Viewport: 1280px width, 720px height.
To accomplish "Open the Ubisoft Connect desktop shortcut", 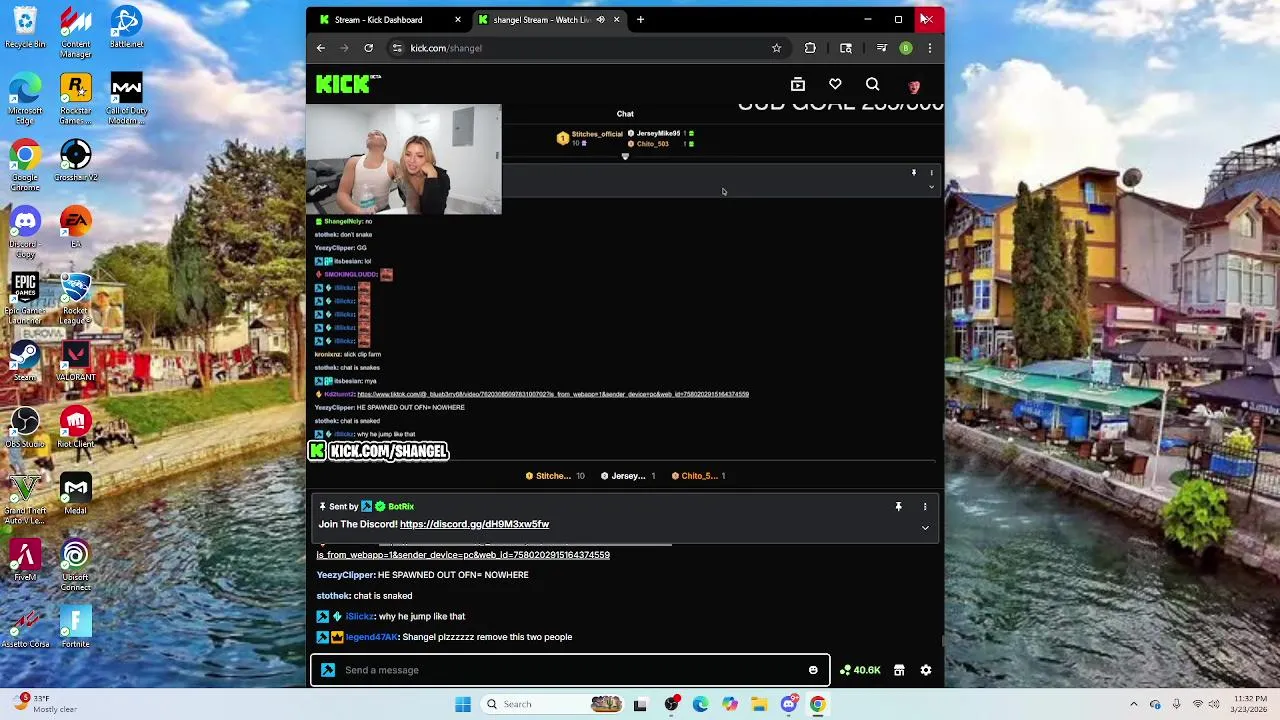I will (x=76, y=565).
